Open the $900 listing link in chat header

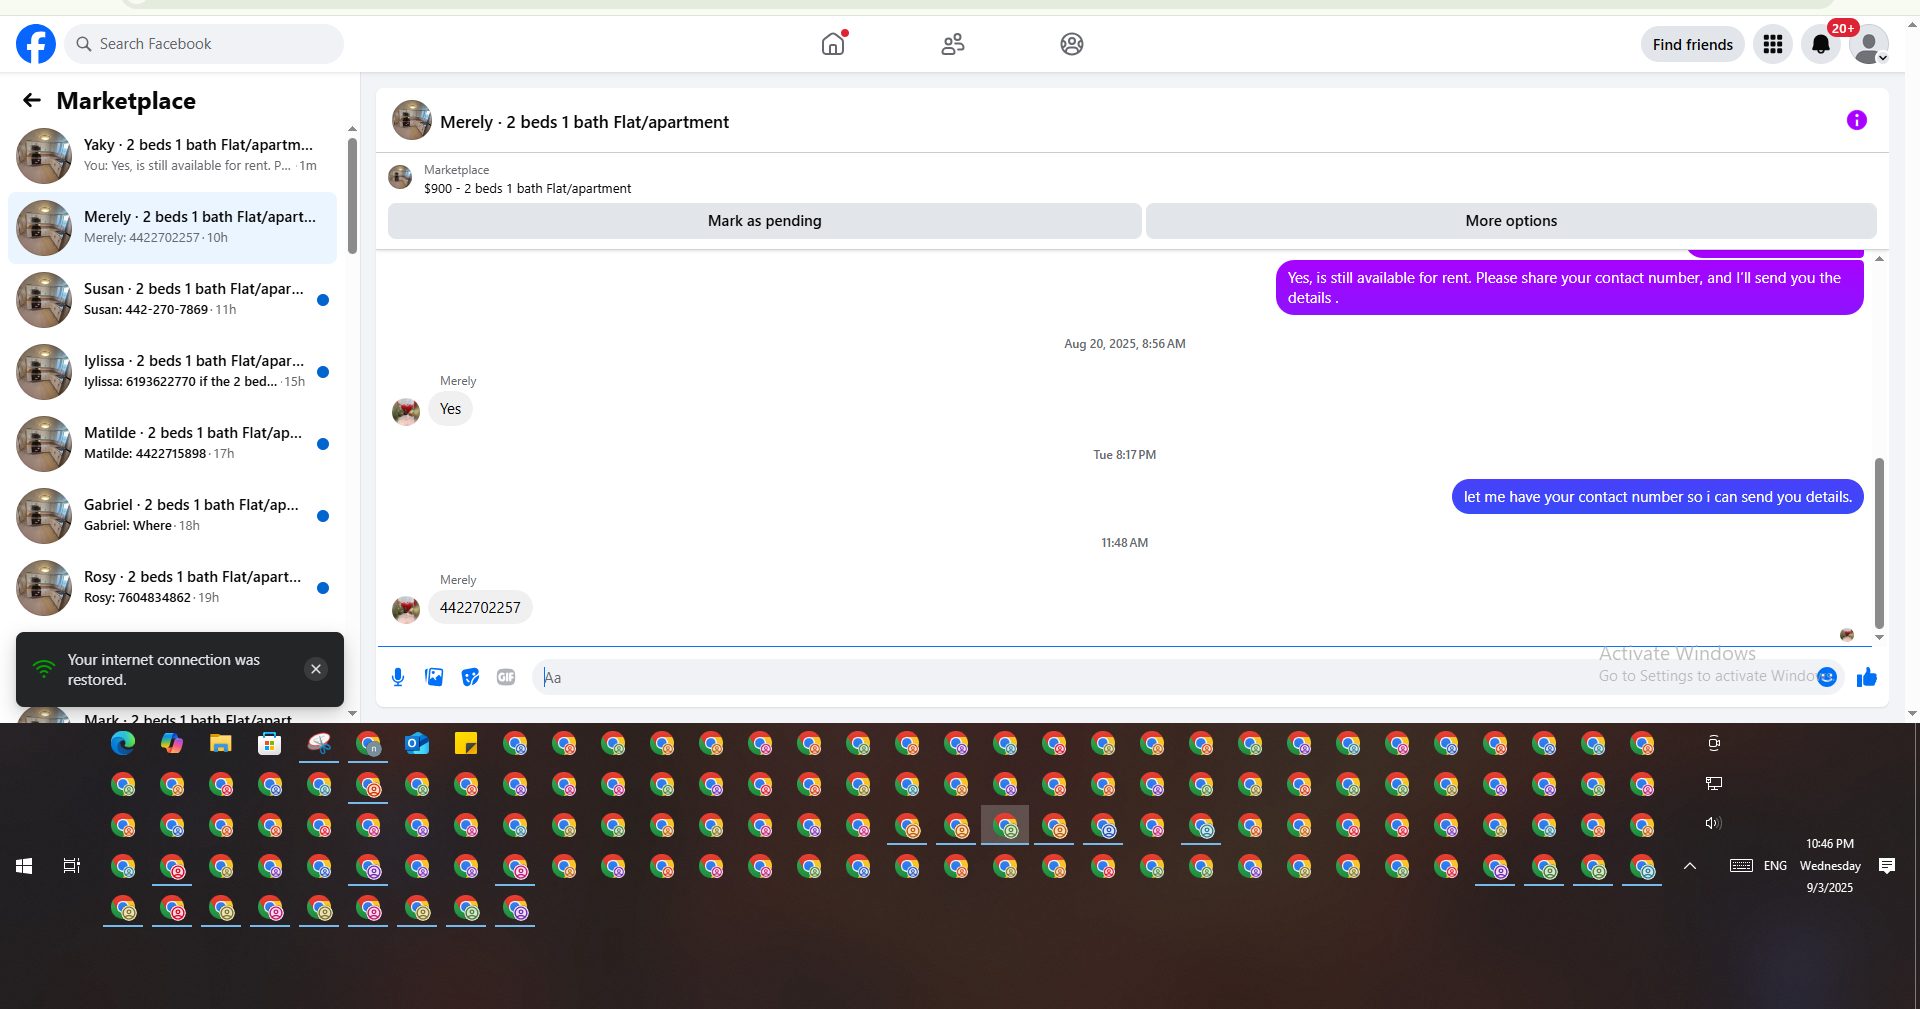(527, 188)
